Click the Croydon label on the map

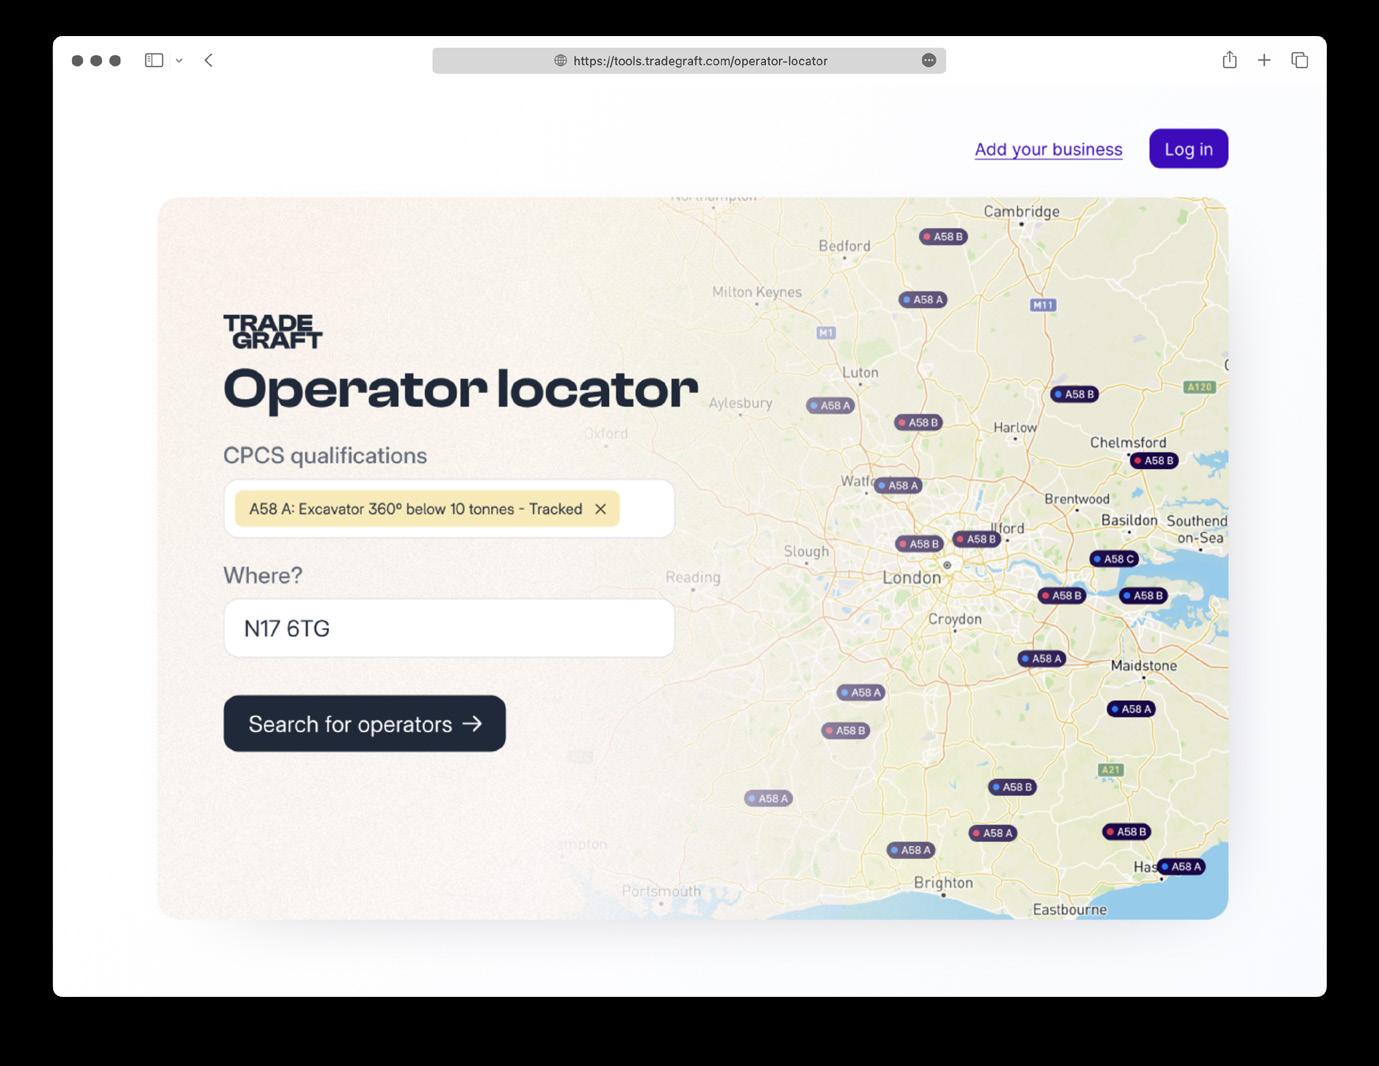(x=955, y=619)
